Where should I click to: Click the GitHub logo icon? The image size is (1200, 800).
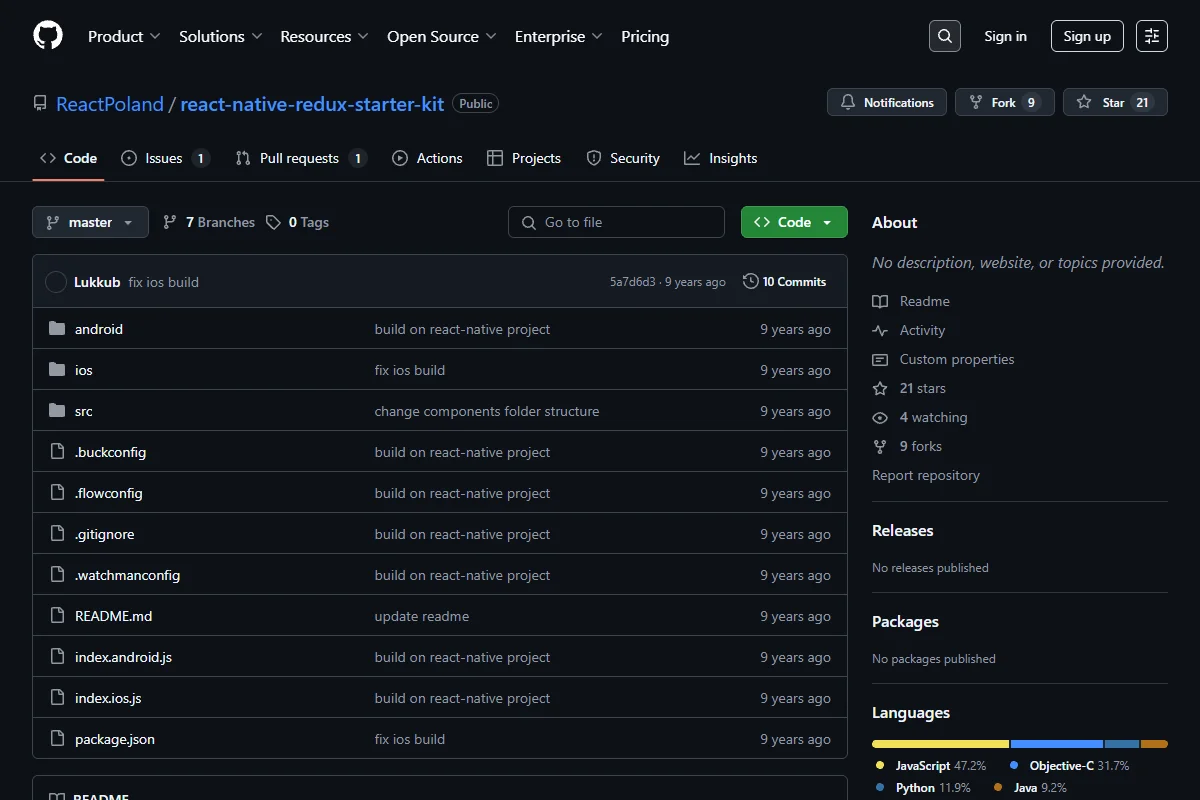[x=48, y=36]
